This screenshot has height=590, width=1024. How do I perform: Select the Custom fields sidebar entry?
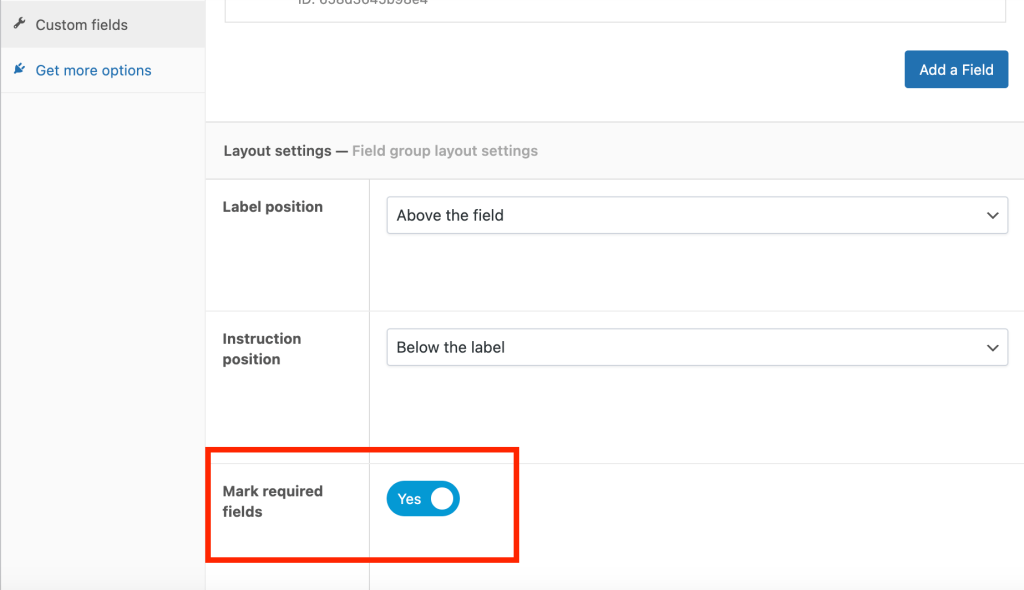click(81, 24)
